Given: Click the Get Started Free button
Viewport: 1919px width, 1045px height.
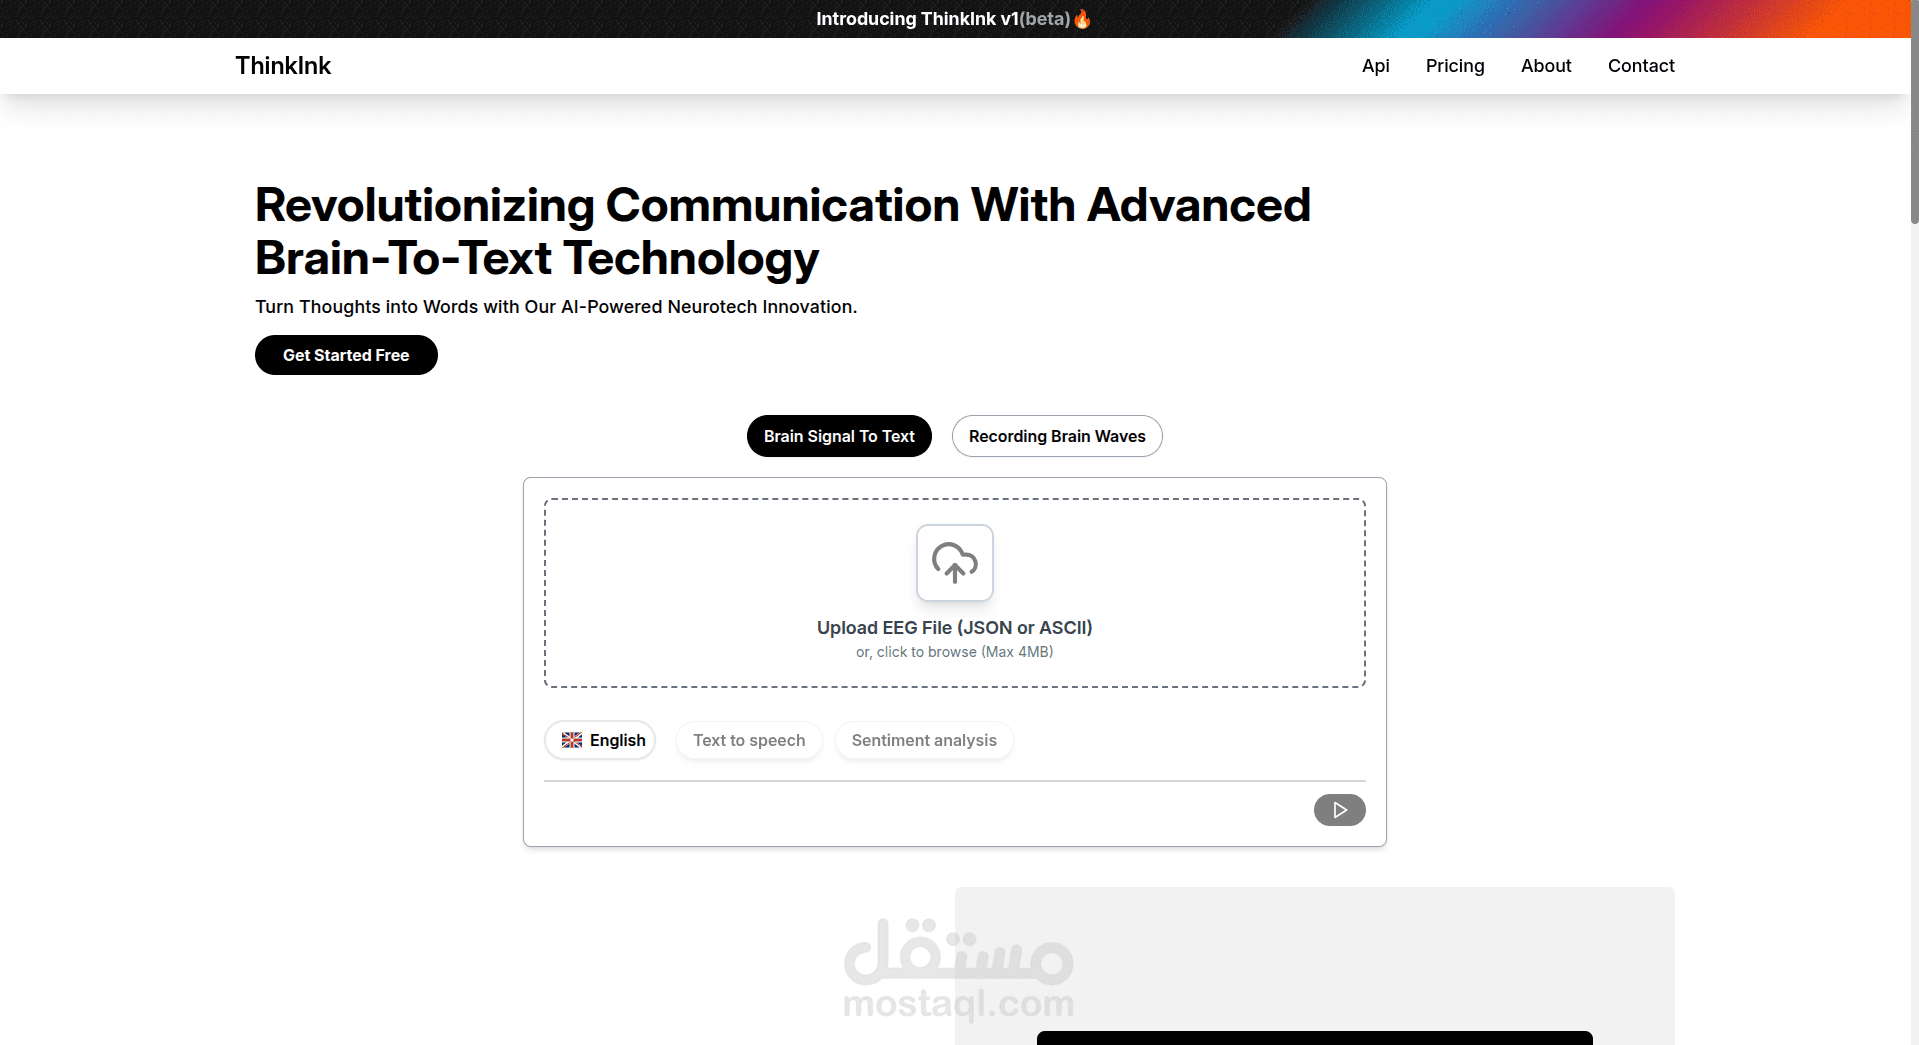Looking at the screenshot, I should (x=346, y=355).
